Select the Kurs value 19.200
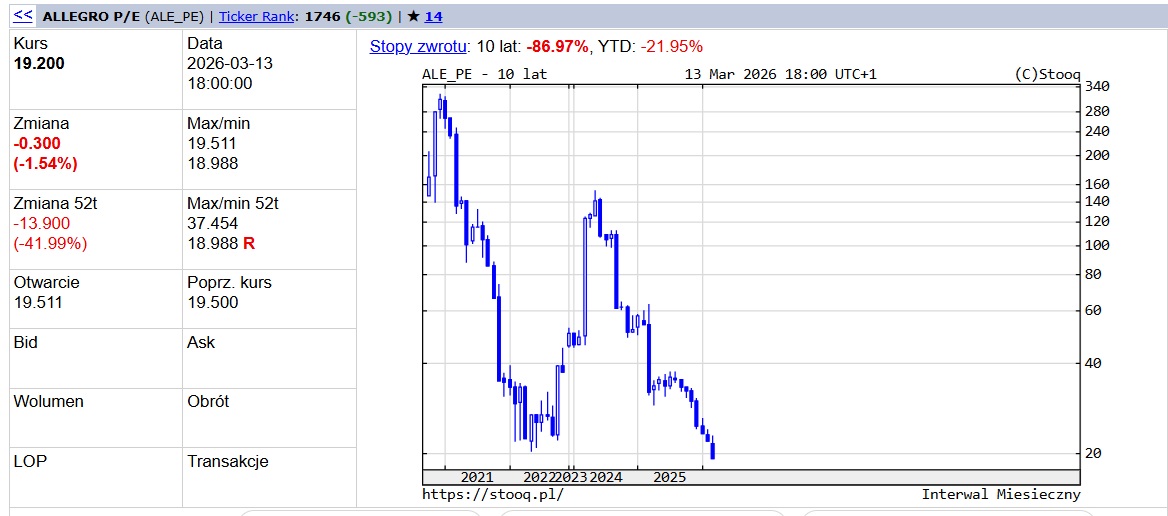 coord(39,64)
